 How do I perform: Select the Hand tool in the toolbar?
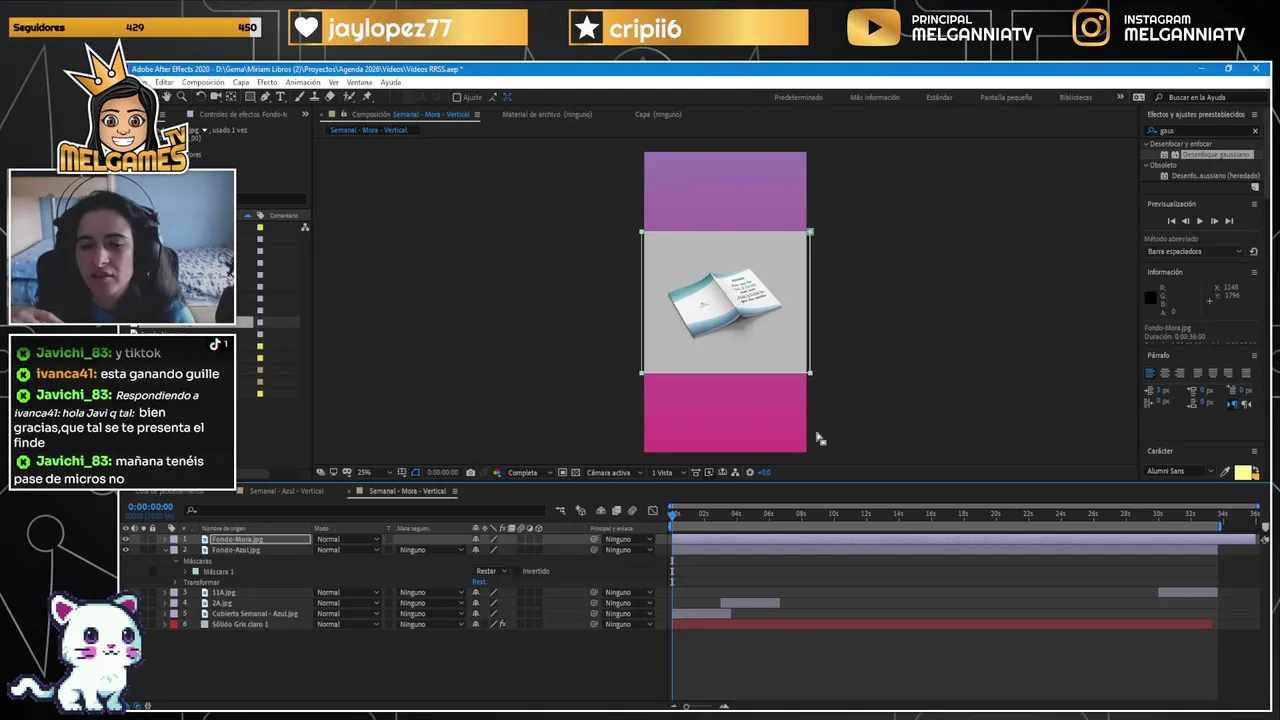click(x=167, y=97)
